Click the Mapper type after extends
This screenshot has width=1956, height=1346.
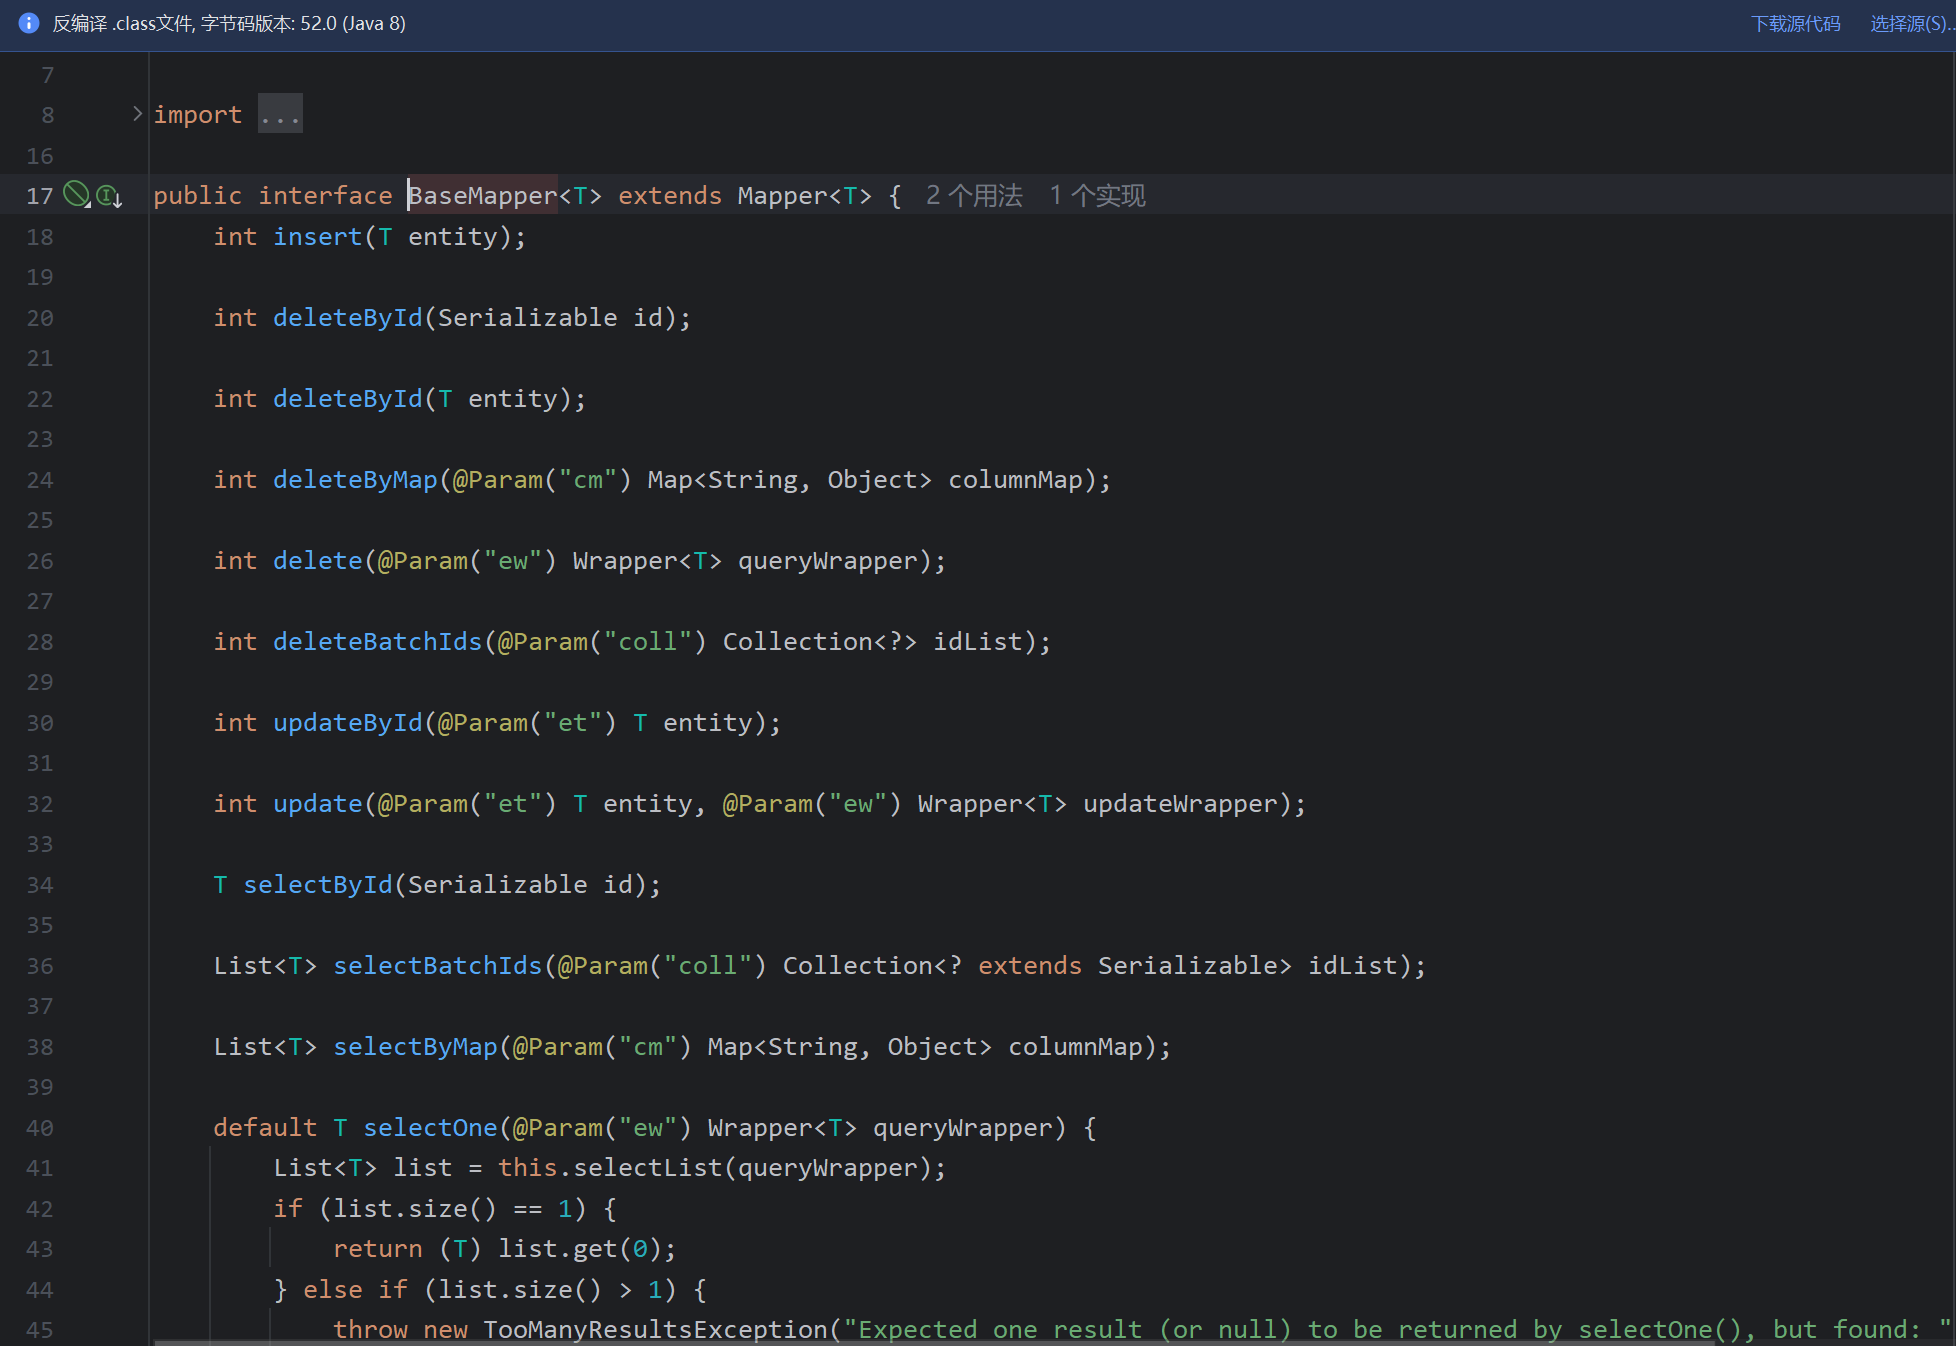tap(782, 195)
